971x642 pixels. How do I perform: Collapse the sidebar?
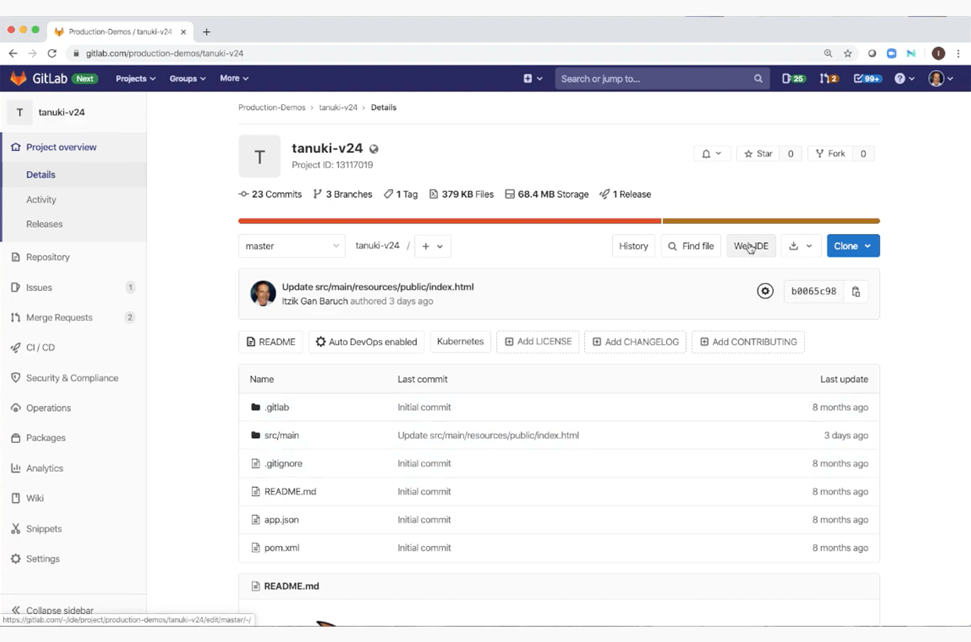pos(59,610)
